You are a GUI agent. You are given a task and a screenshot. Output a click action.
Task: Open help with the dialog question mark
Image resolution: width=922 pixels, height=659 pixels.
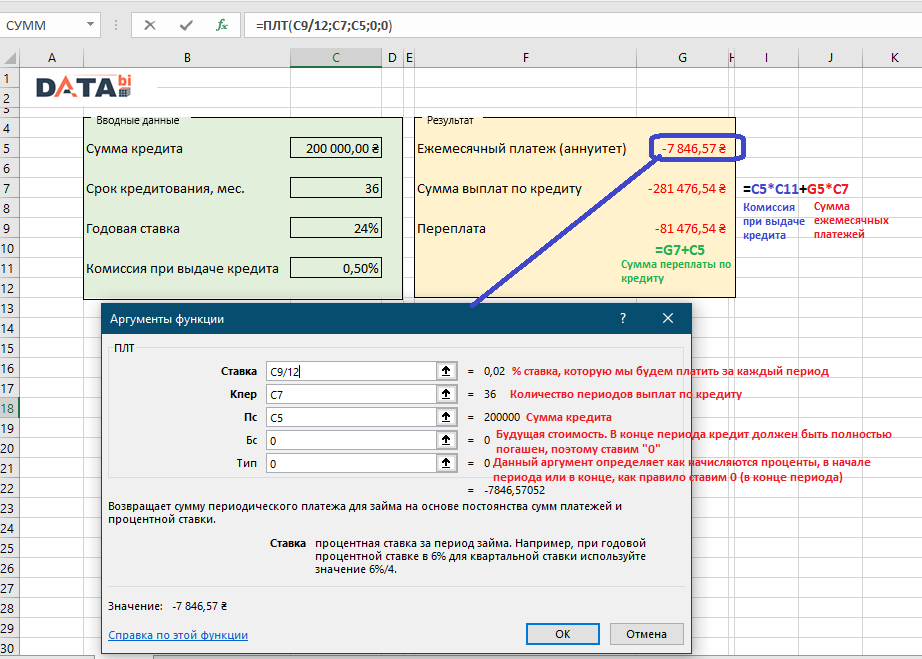(x=623, y=319)
